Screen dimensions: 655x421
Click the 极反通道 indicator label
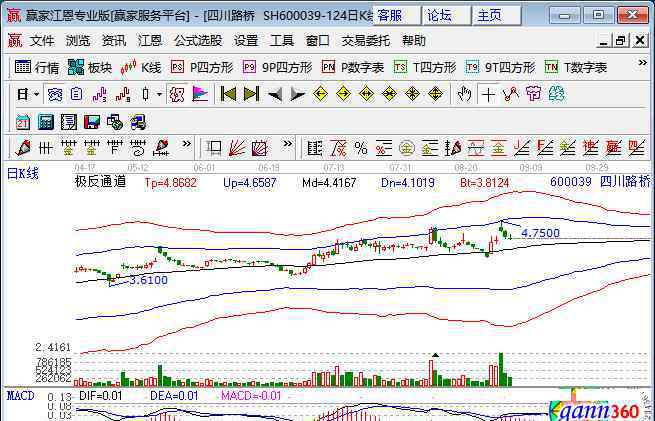point(100,182)
